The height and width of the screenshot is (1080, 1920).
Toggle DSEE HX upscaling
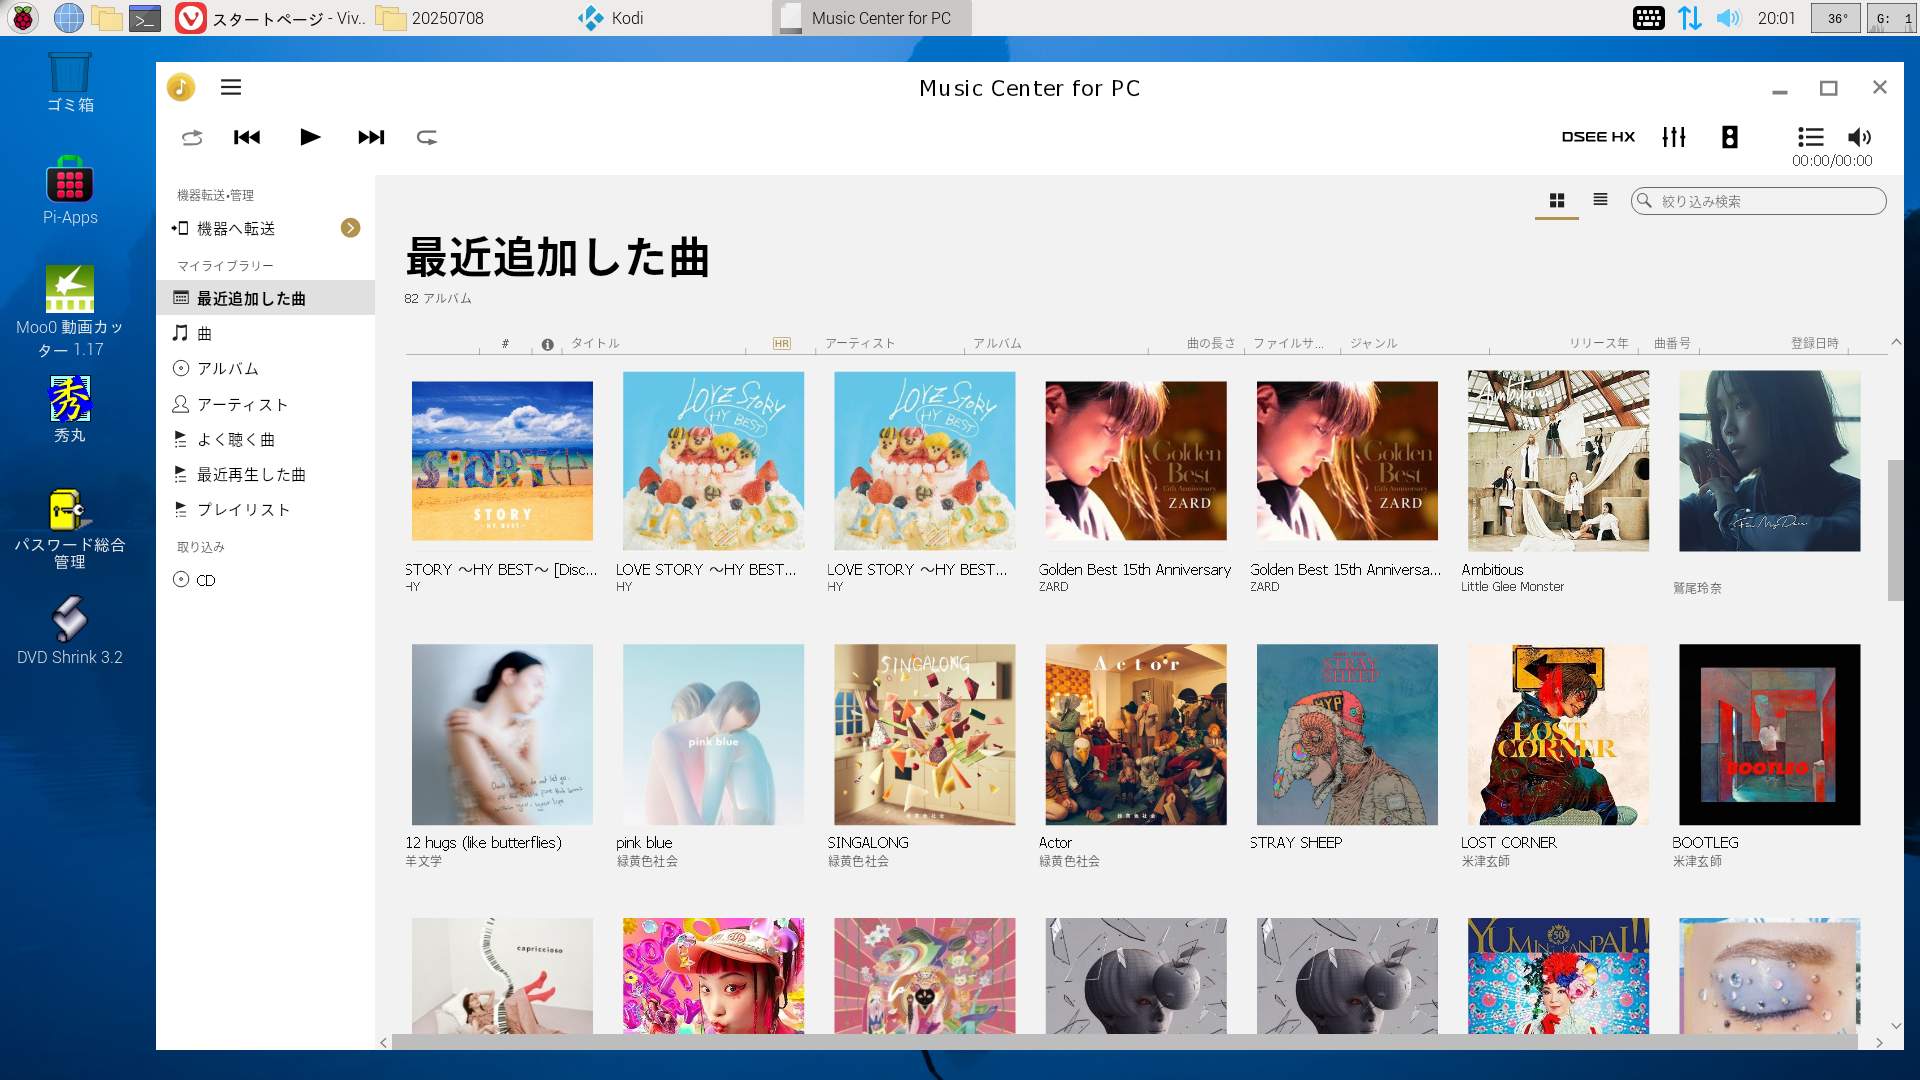point(1598,137)
